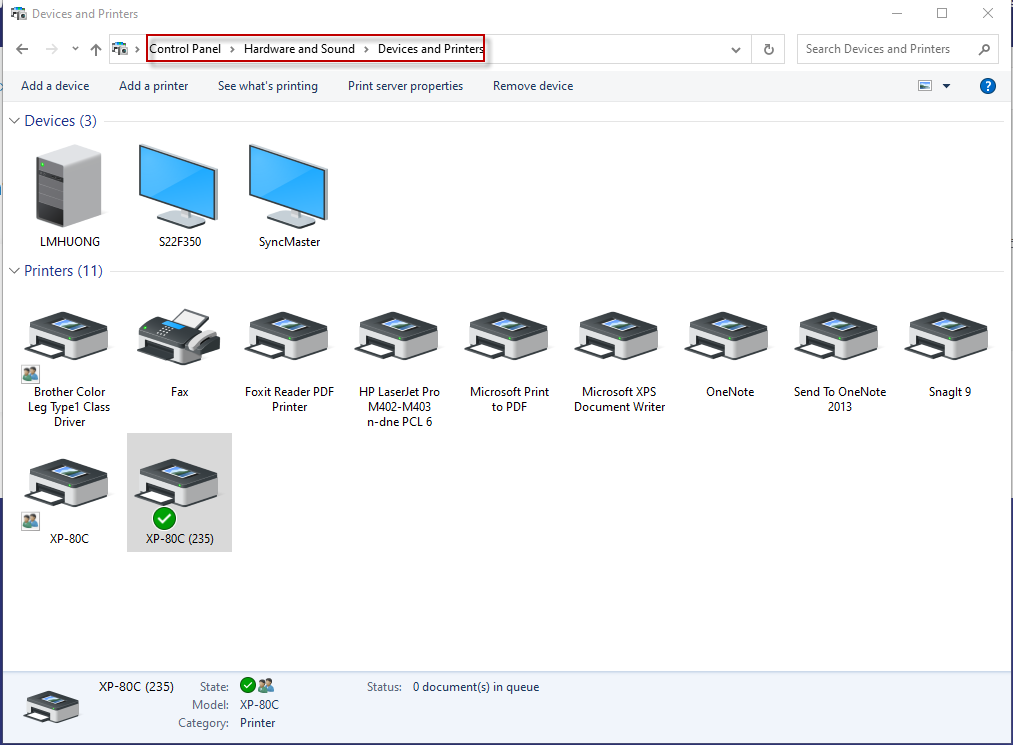Click See what's printing

click(267, 86)
